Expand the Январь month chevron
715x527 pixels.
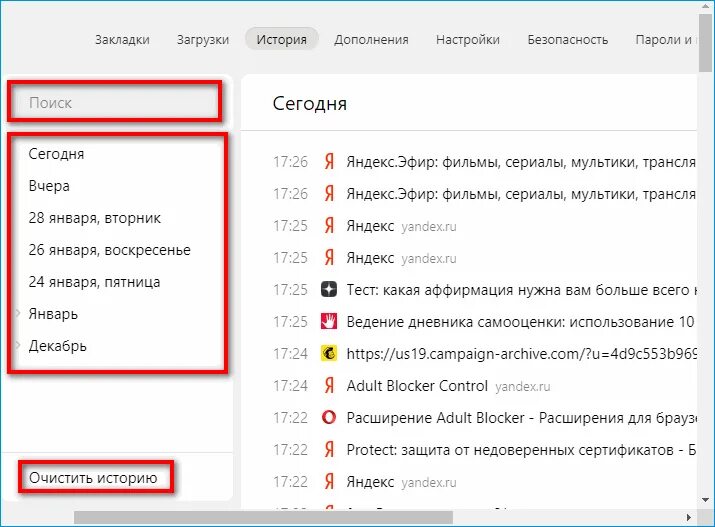pos(18,314)
